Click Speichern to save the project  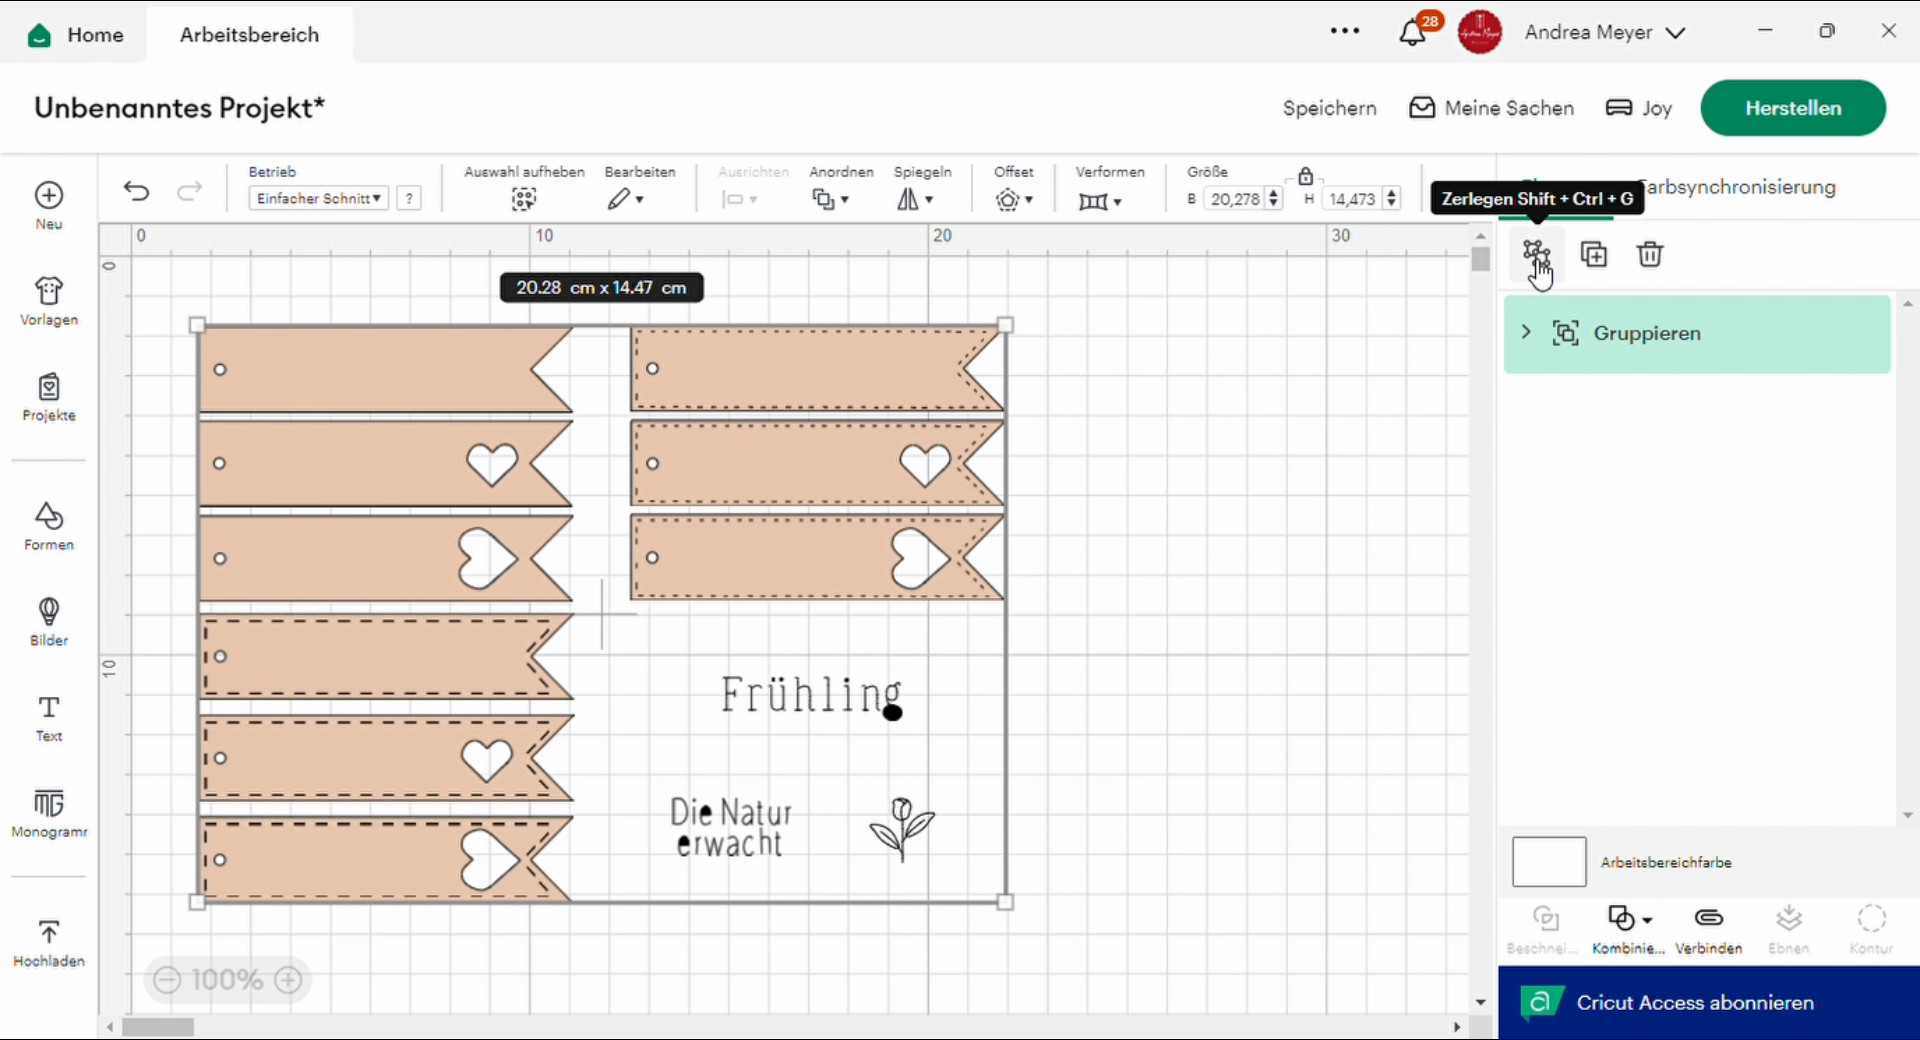tap(1329, 108)
